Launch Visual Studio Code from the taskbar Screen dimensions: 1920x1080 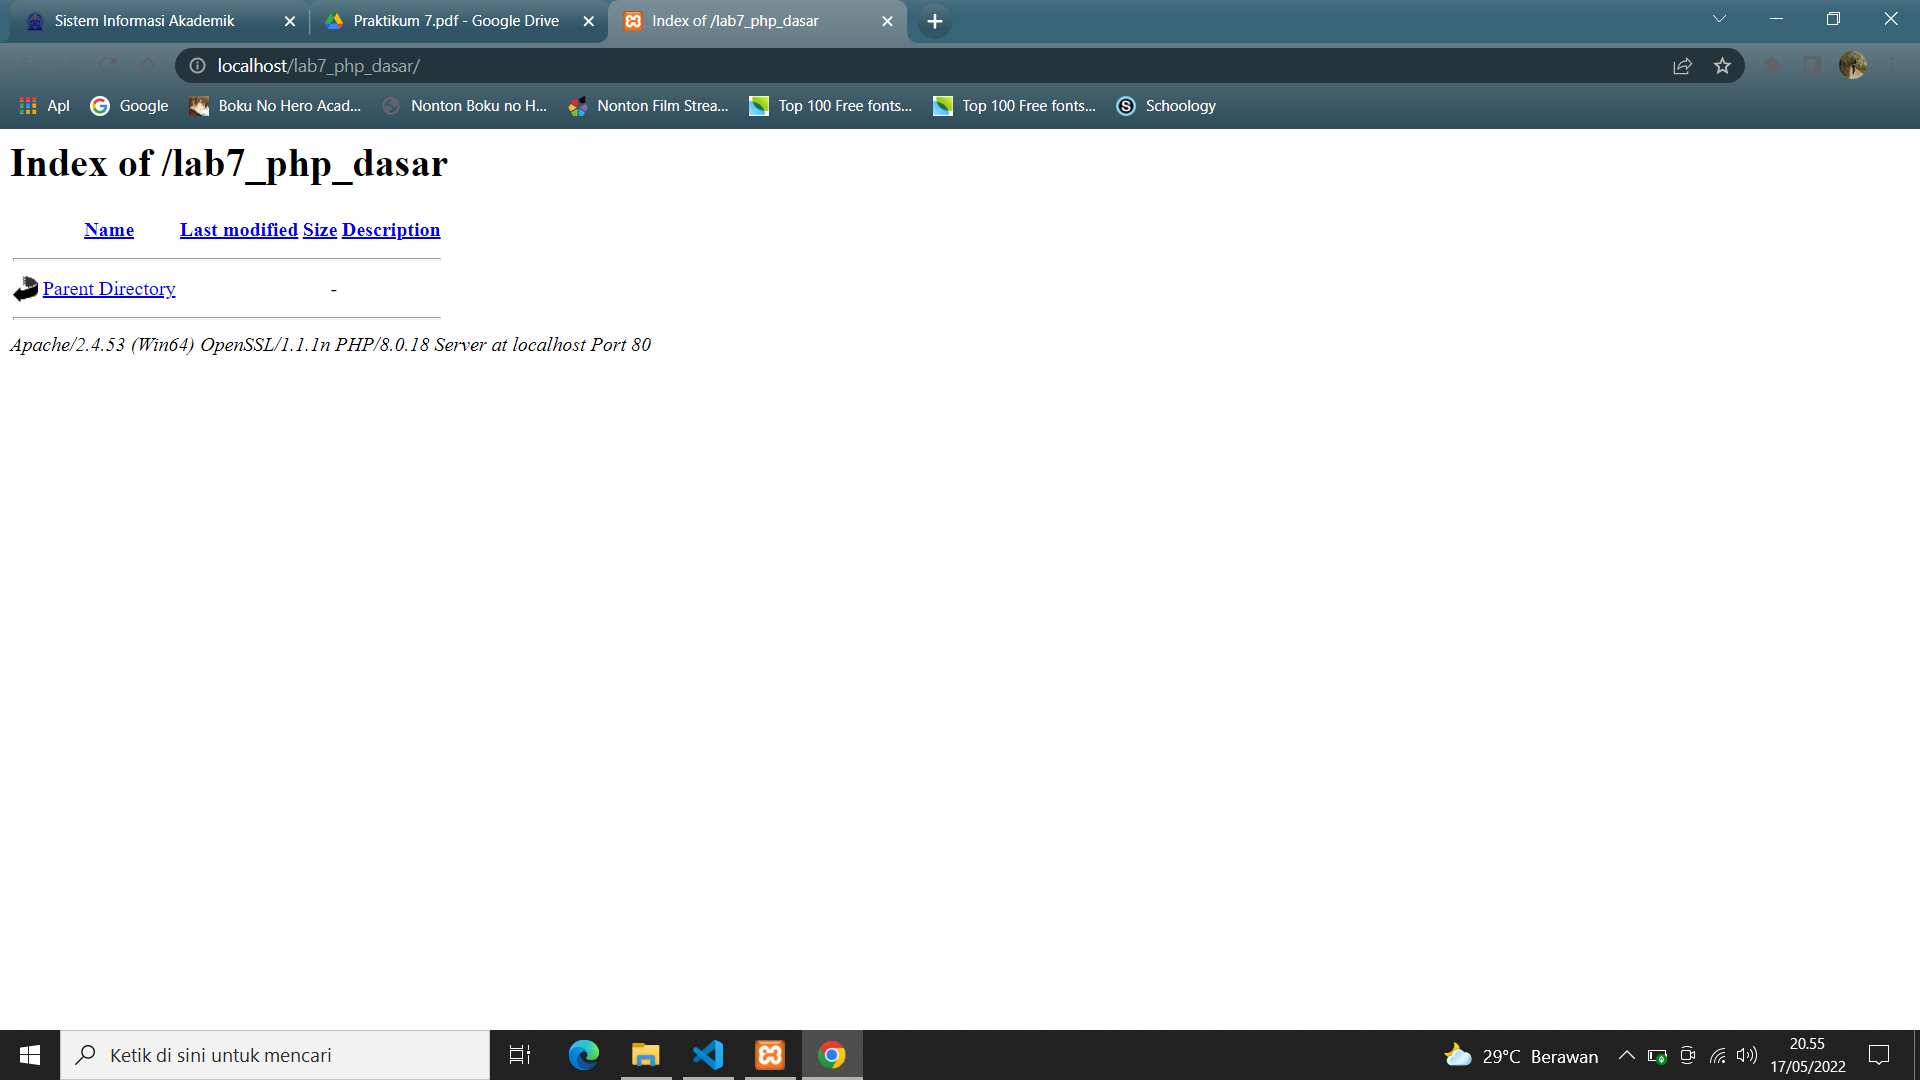point(708,1054)
